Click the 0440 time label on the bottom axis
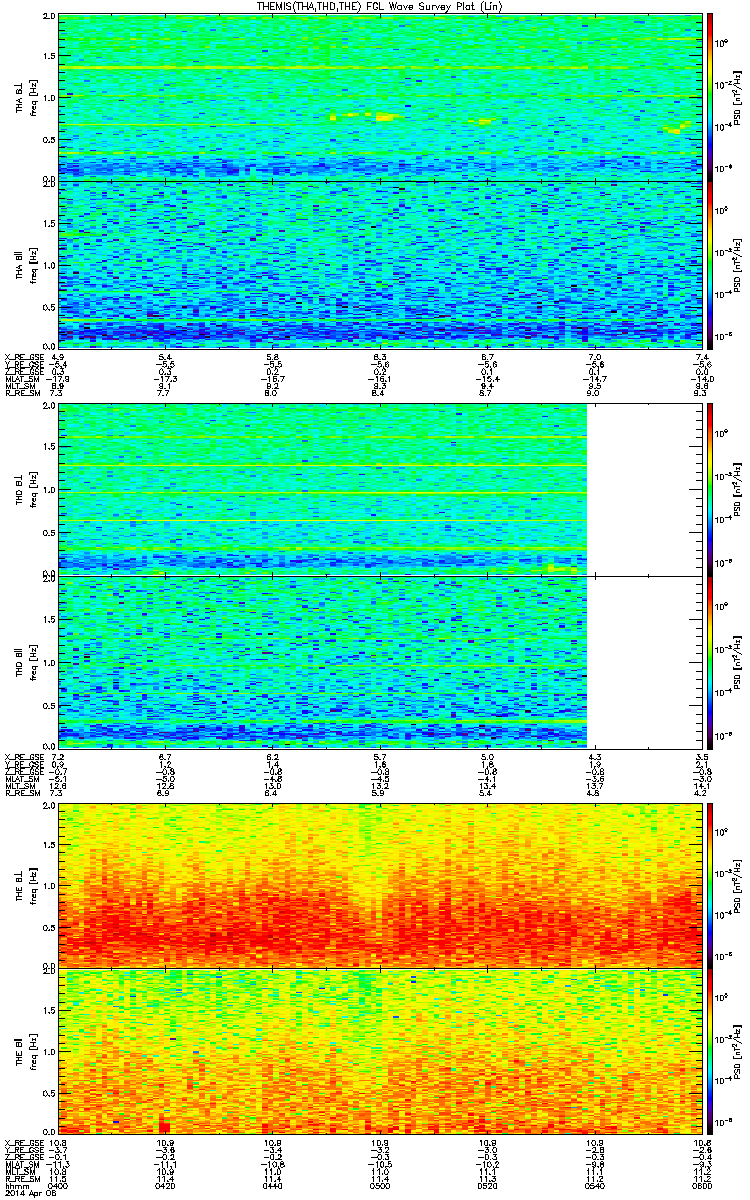The height and width of the screenshot is (1200, 750). pyautogui.click(x=272, y=1187)
